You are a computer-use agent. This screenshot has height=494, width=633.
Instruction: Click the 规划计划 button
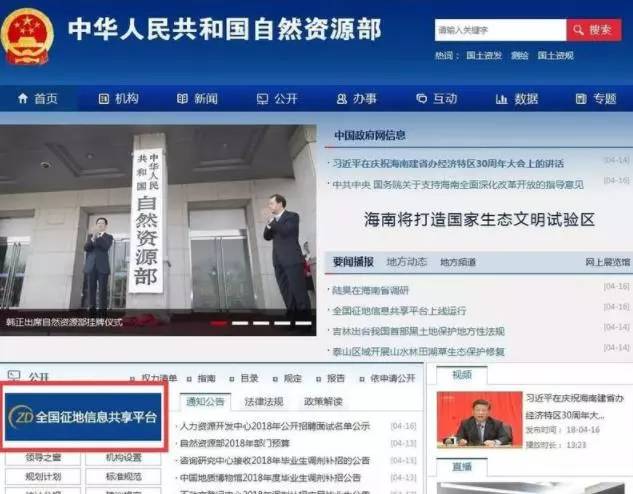[43, 477]
